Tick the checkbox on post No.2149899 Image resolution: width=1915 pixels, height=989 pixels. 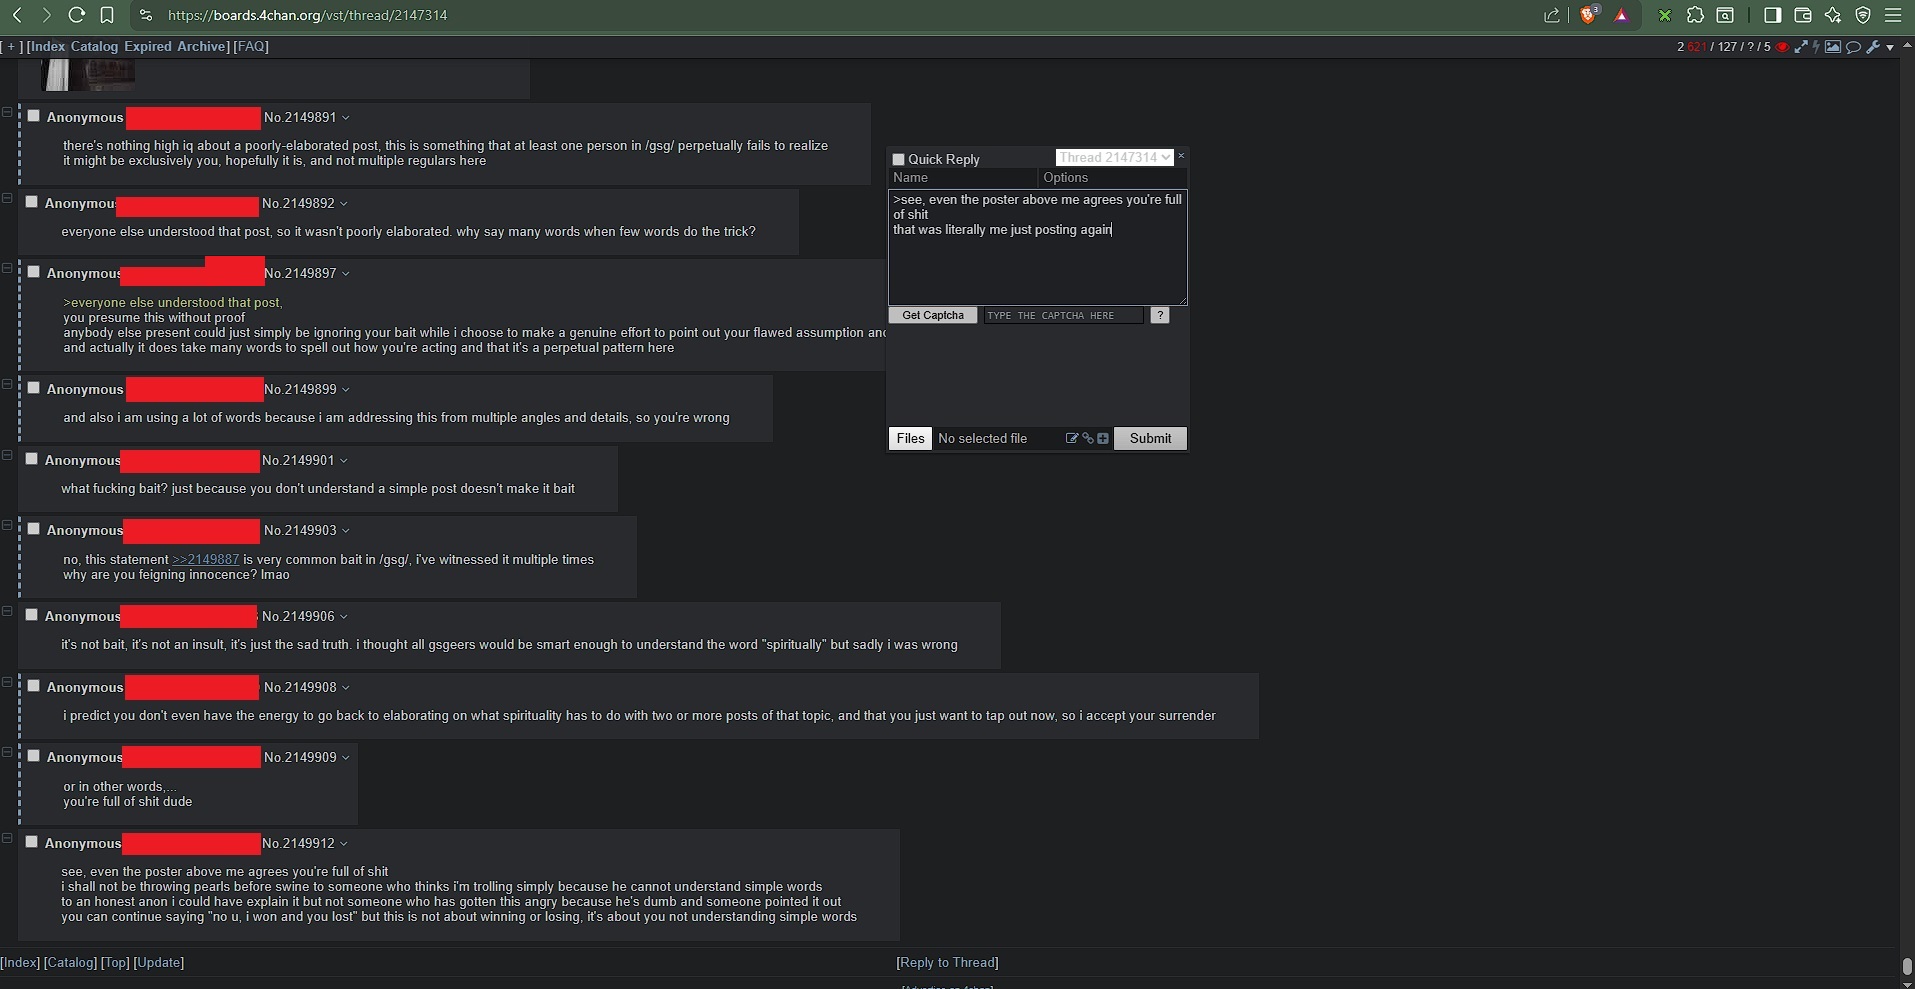(x=33, y=388)
